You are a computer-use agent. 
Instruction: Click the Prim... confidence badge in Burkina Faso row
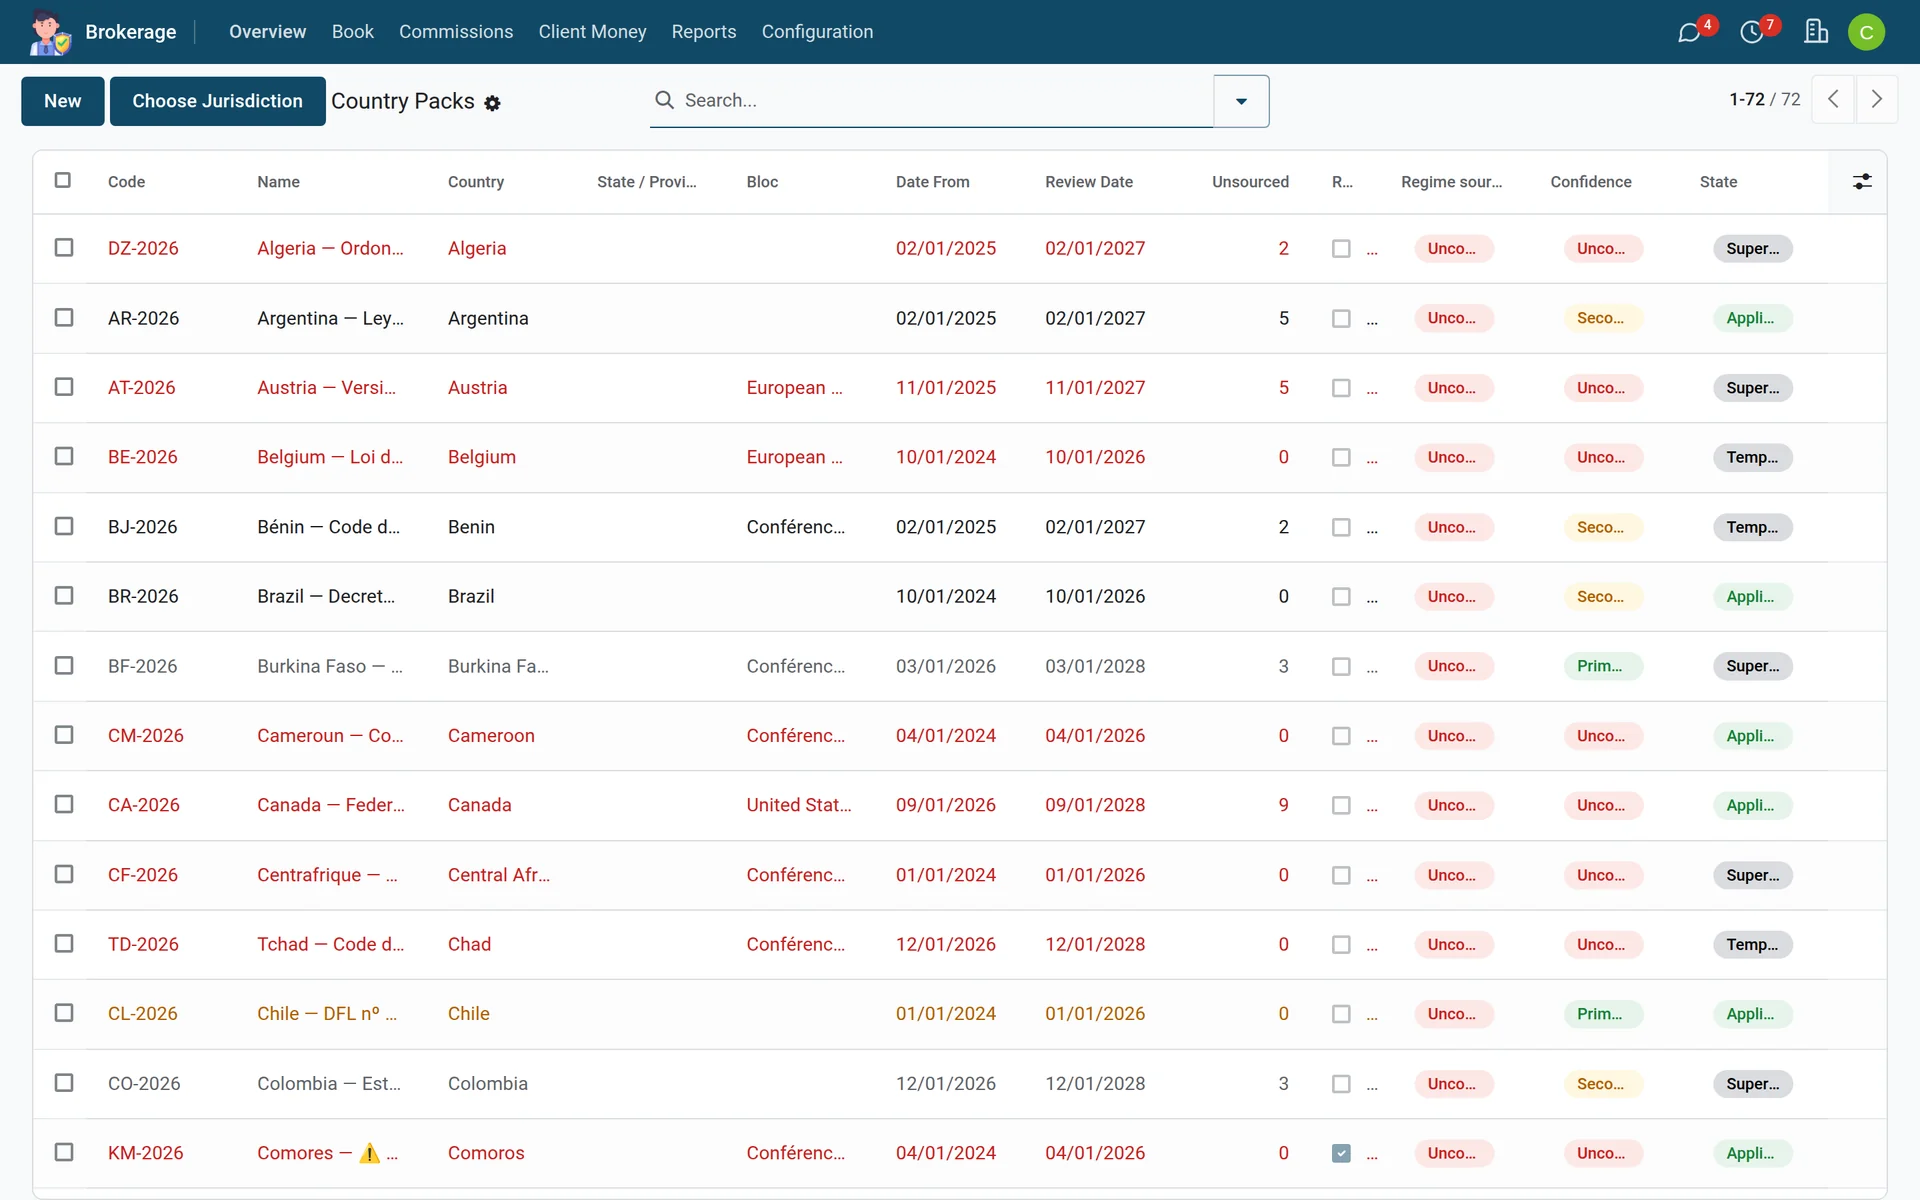(1603, 666)
